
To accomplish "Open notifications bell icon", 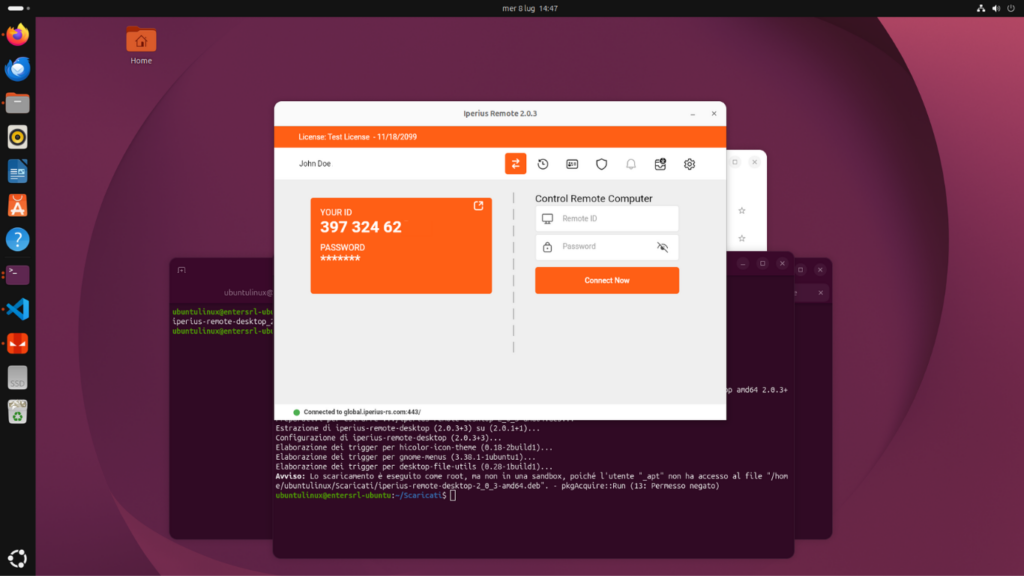I will coord(631,164).
